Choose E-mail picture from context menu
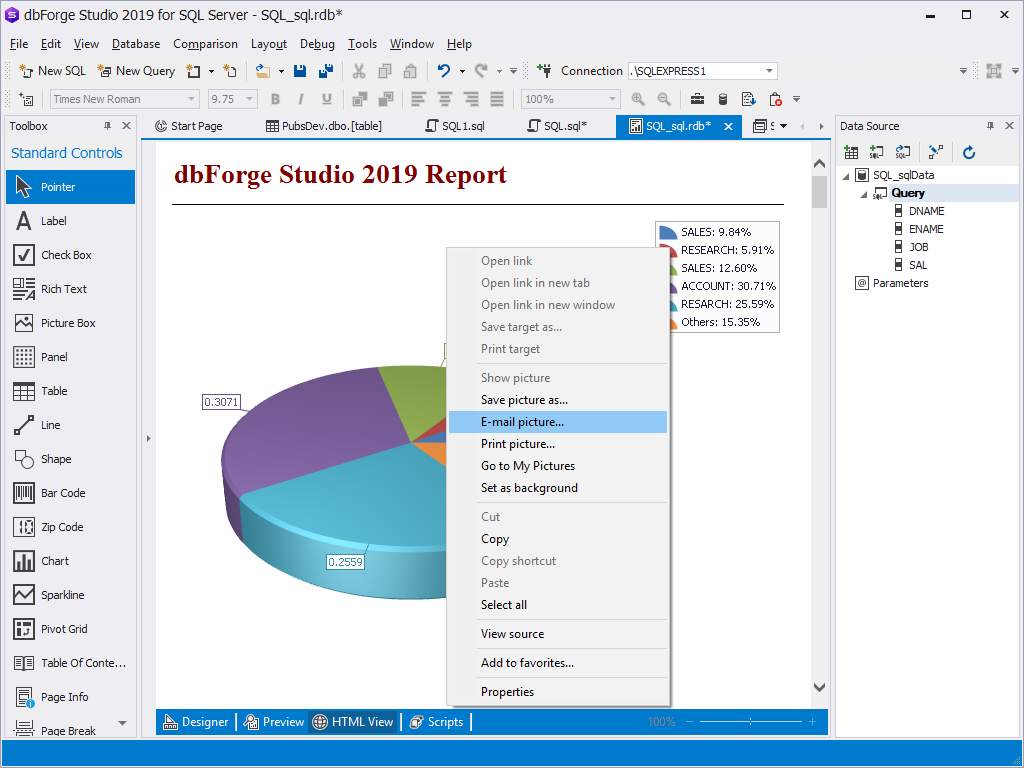Image resolution: width=1024 pixels, height=768 pixels. 522,422
